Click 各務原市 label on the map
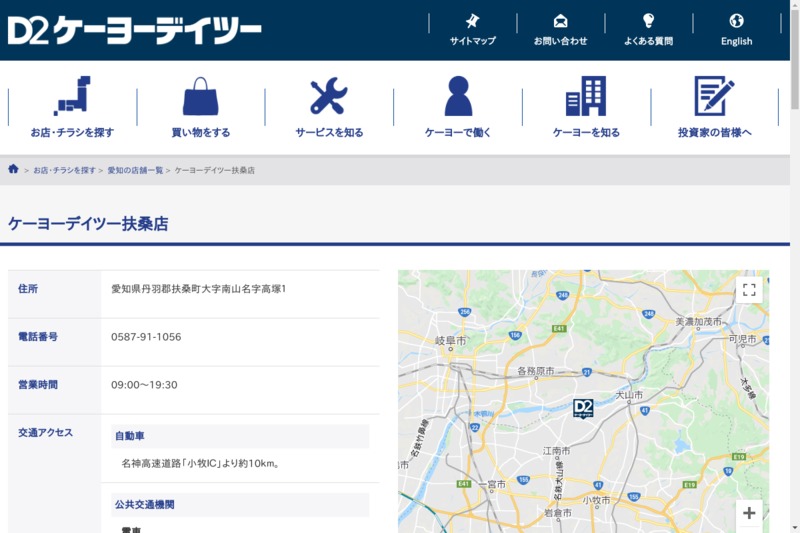 click(x=536, y=371)
